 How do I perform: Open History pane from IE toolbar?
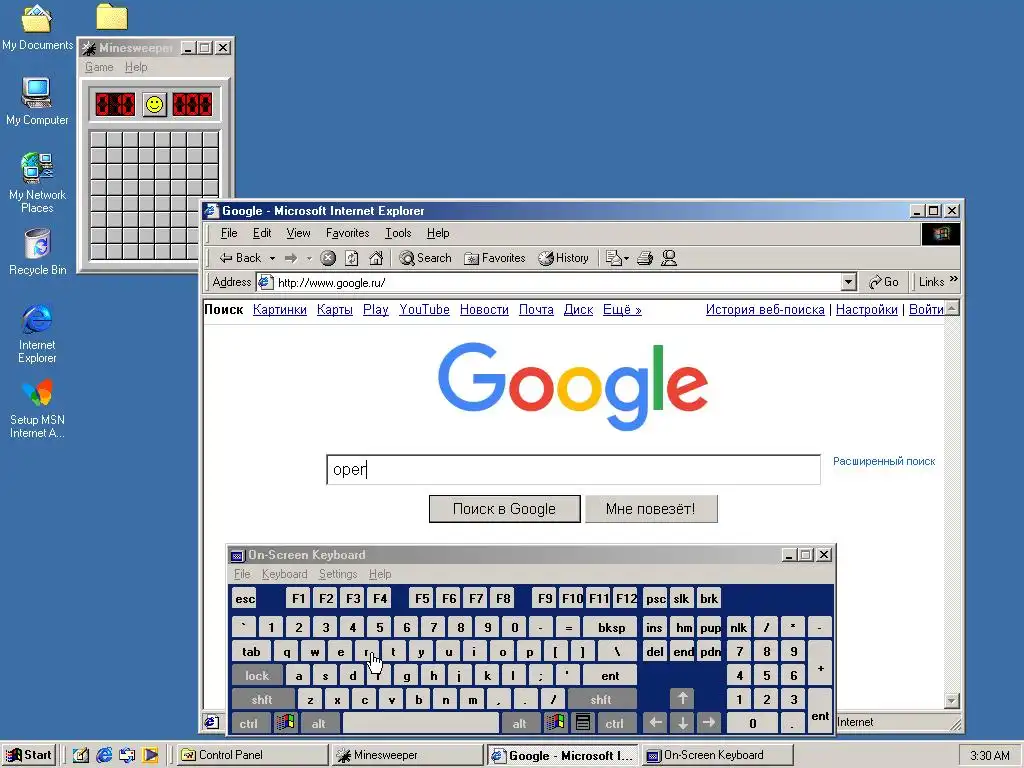(x=563, y=258)
